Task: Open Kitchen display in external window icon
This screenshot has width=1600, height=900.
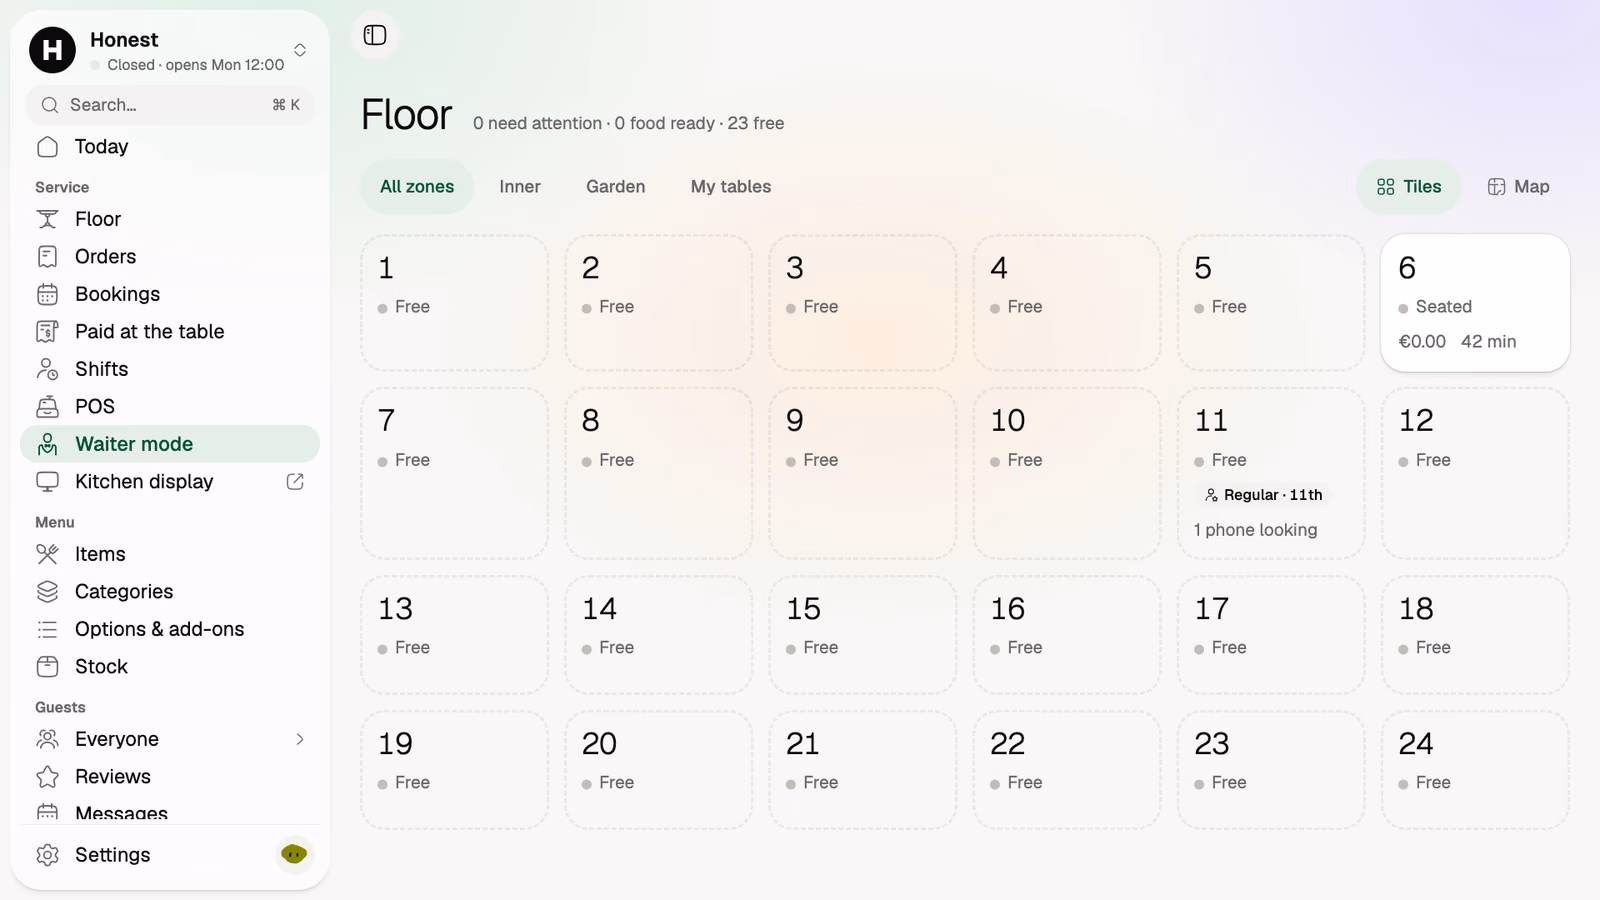Action: [295, 482]
